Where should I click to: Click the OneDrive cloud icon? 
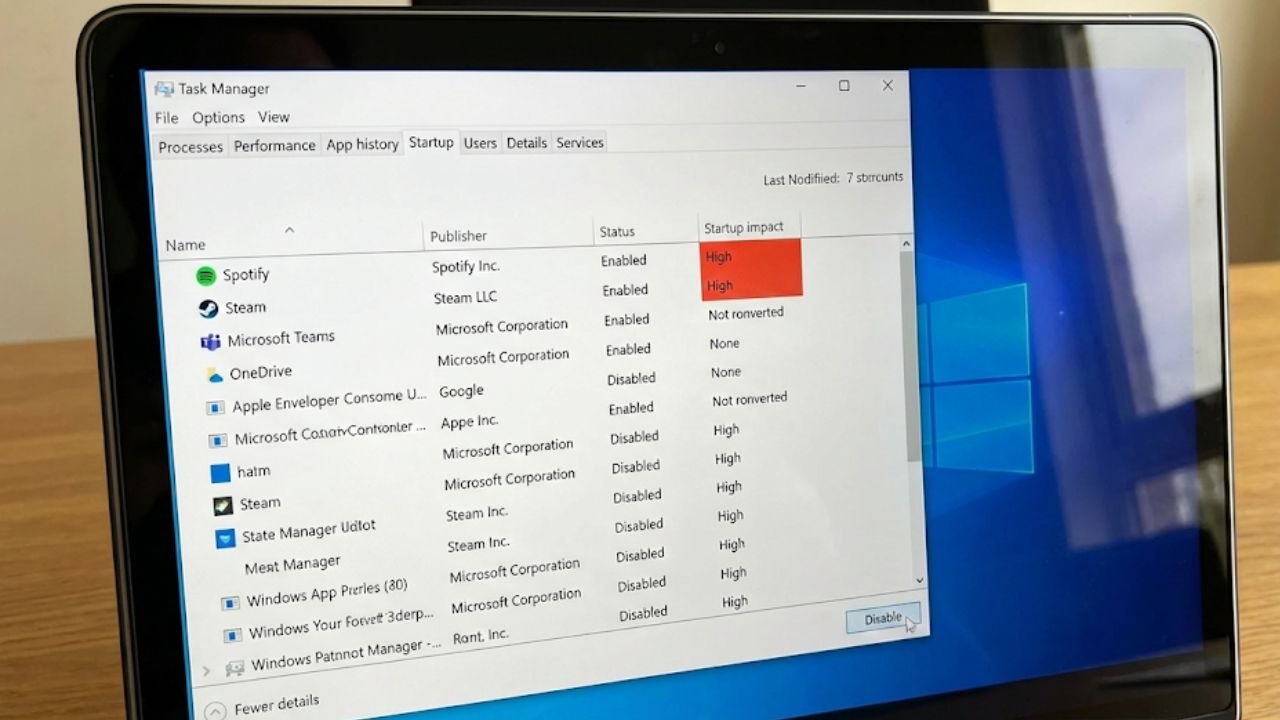215,372
